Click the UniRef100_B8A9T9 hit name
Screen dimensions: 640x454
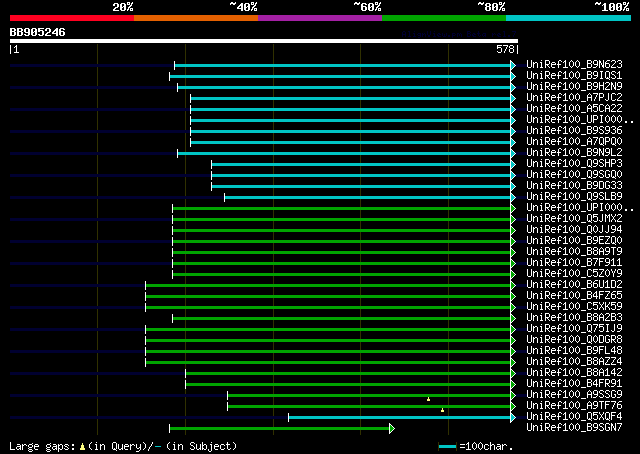(x=574, y=251)
